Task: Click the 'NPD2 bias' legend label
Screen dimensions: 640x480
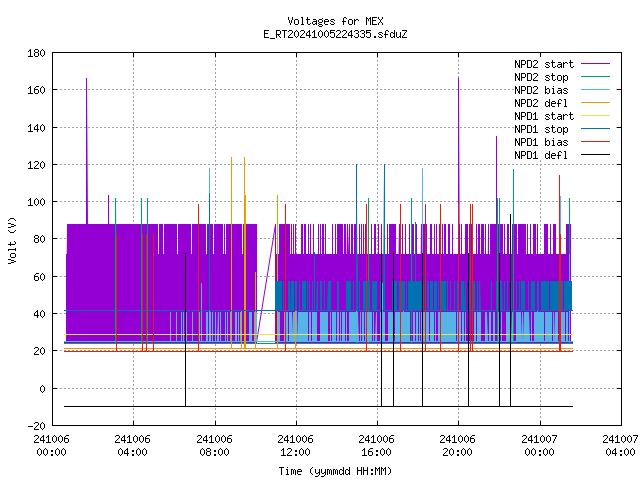Action: pos(541,90)
